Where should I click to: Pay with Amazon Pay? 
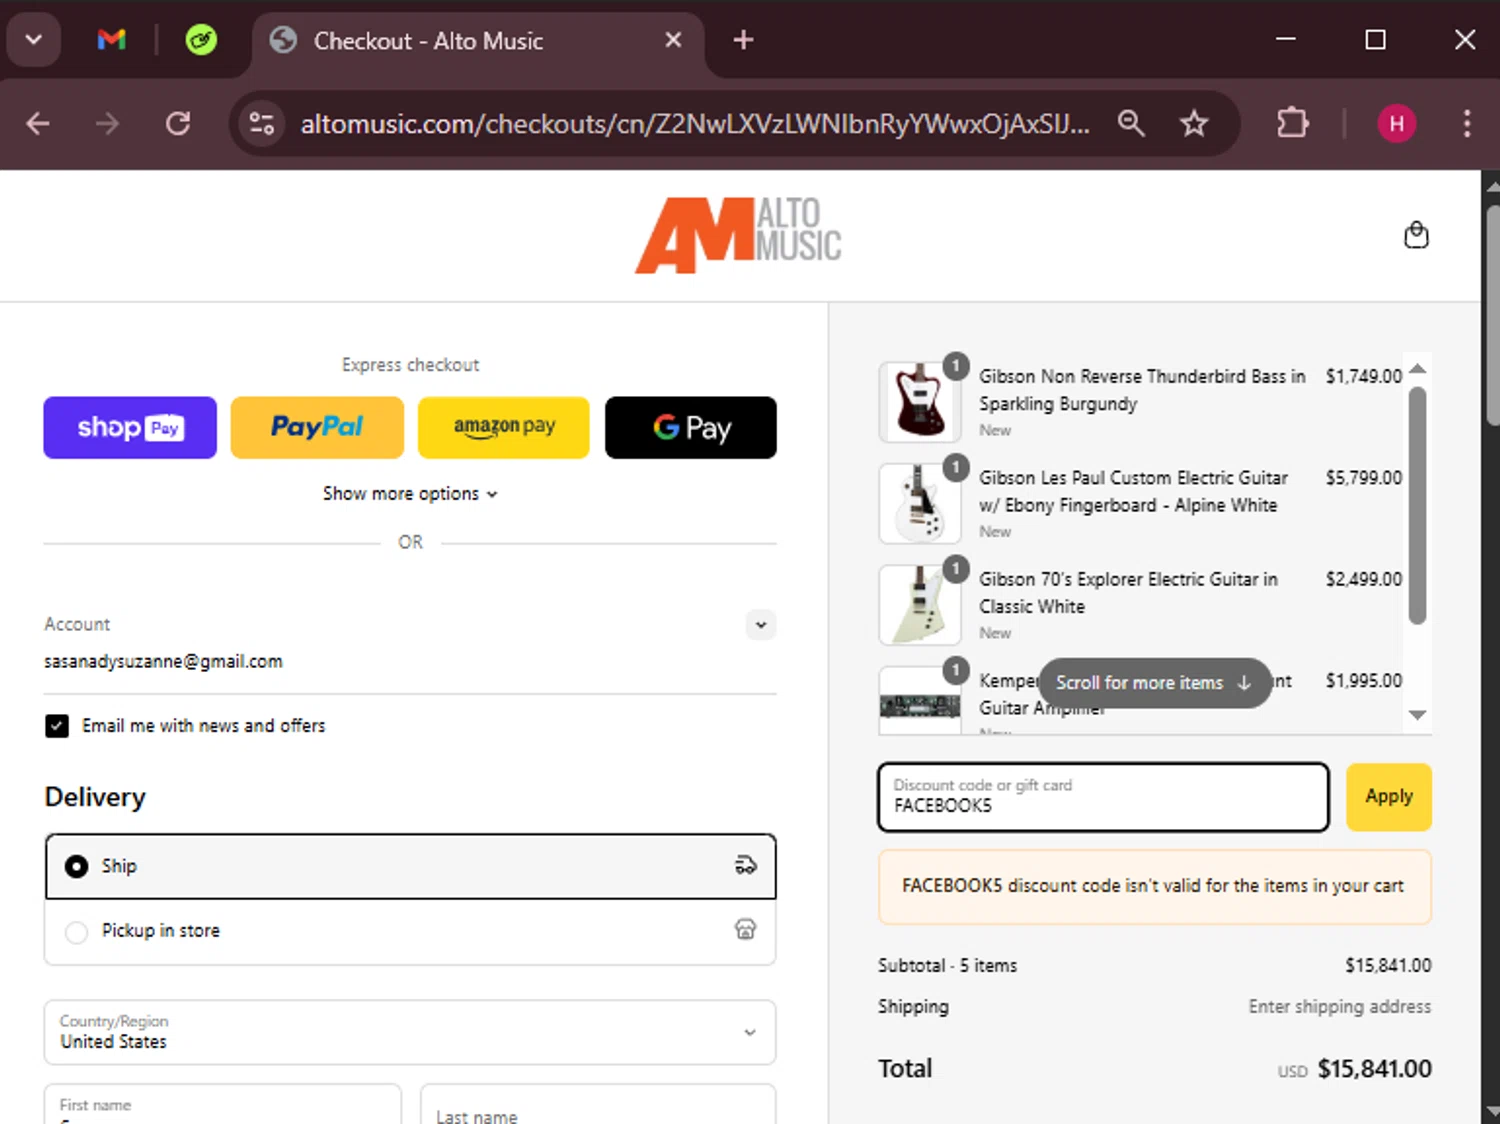coord(504,428)
